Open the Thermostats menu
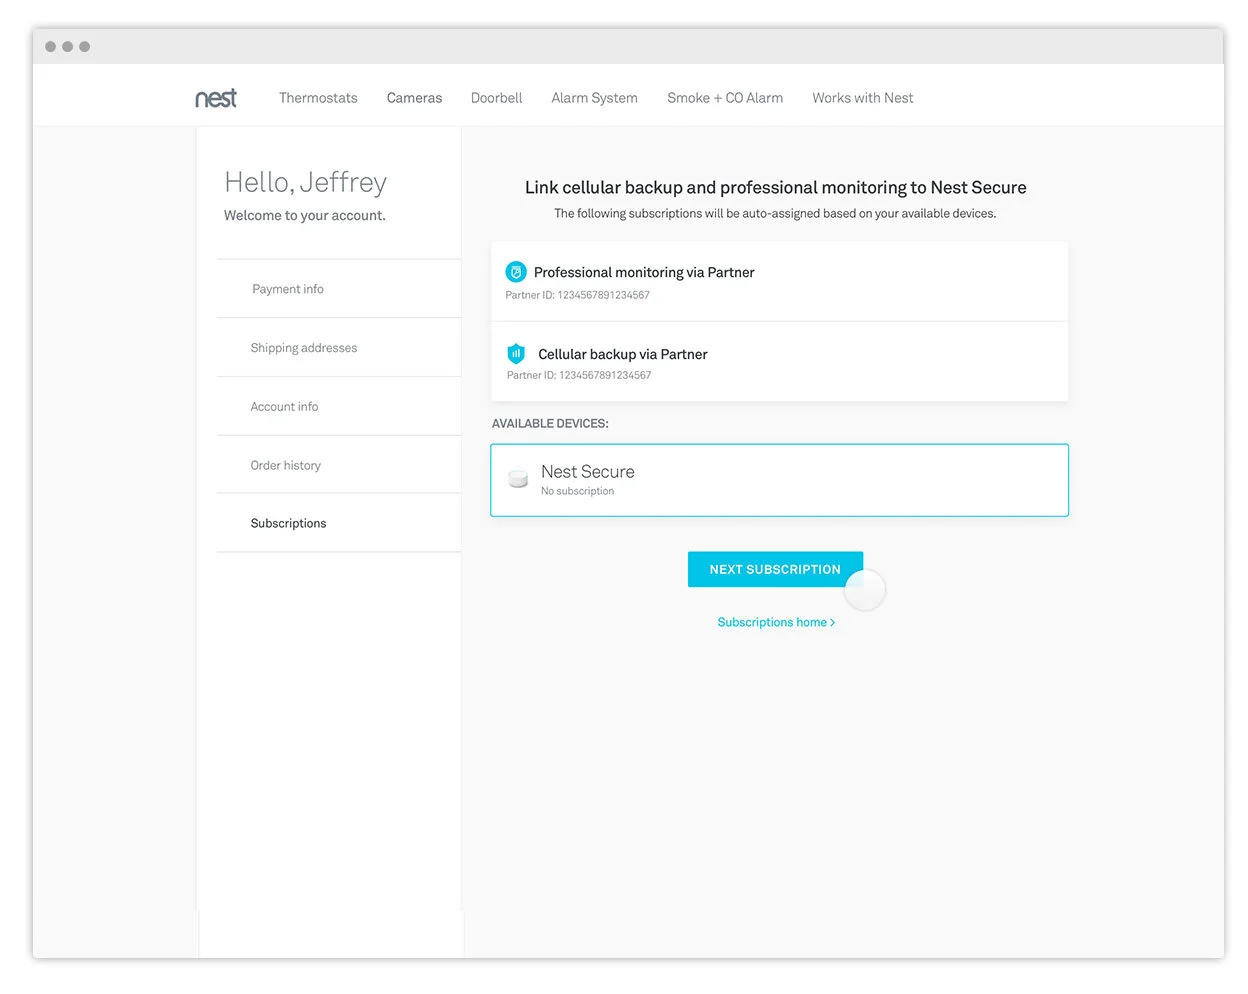This screenshot has height=994, width=1248. (x=318, y=98)
